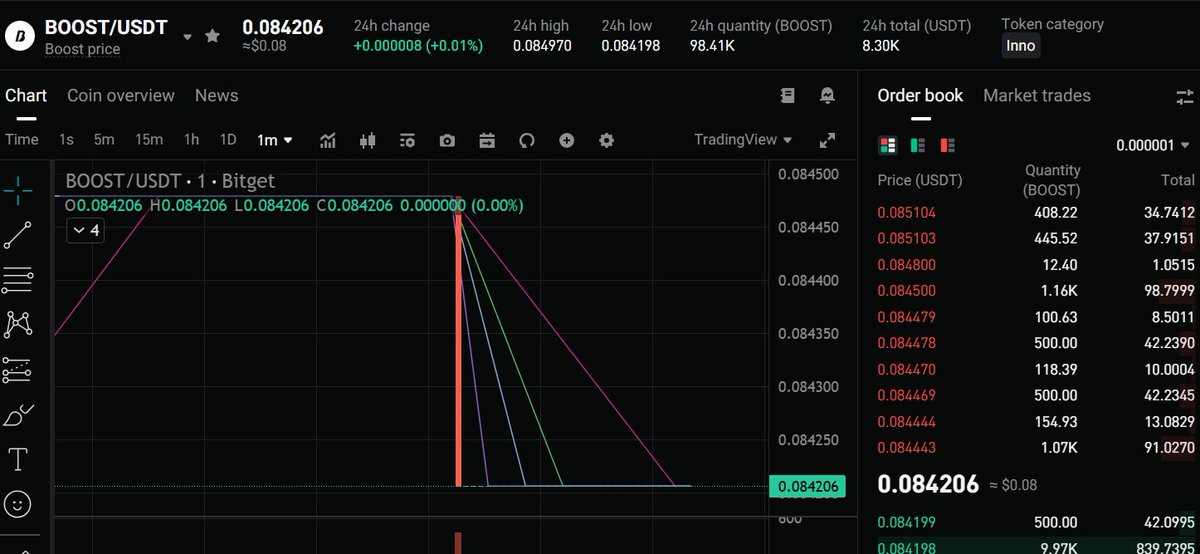Open the 0.000001 price precision dropdown

click(x=1155, y=145)
